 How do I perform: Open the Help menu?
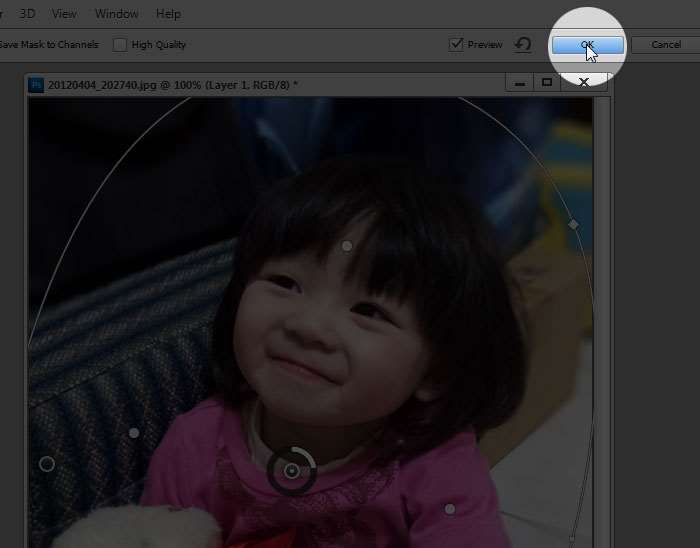(168, 14)
